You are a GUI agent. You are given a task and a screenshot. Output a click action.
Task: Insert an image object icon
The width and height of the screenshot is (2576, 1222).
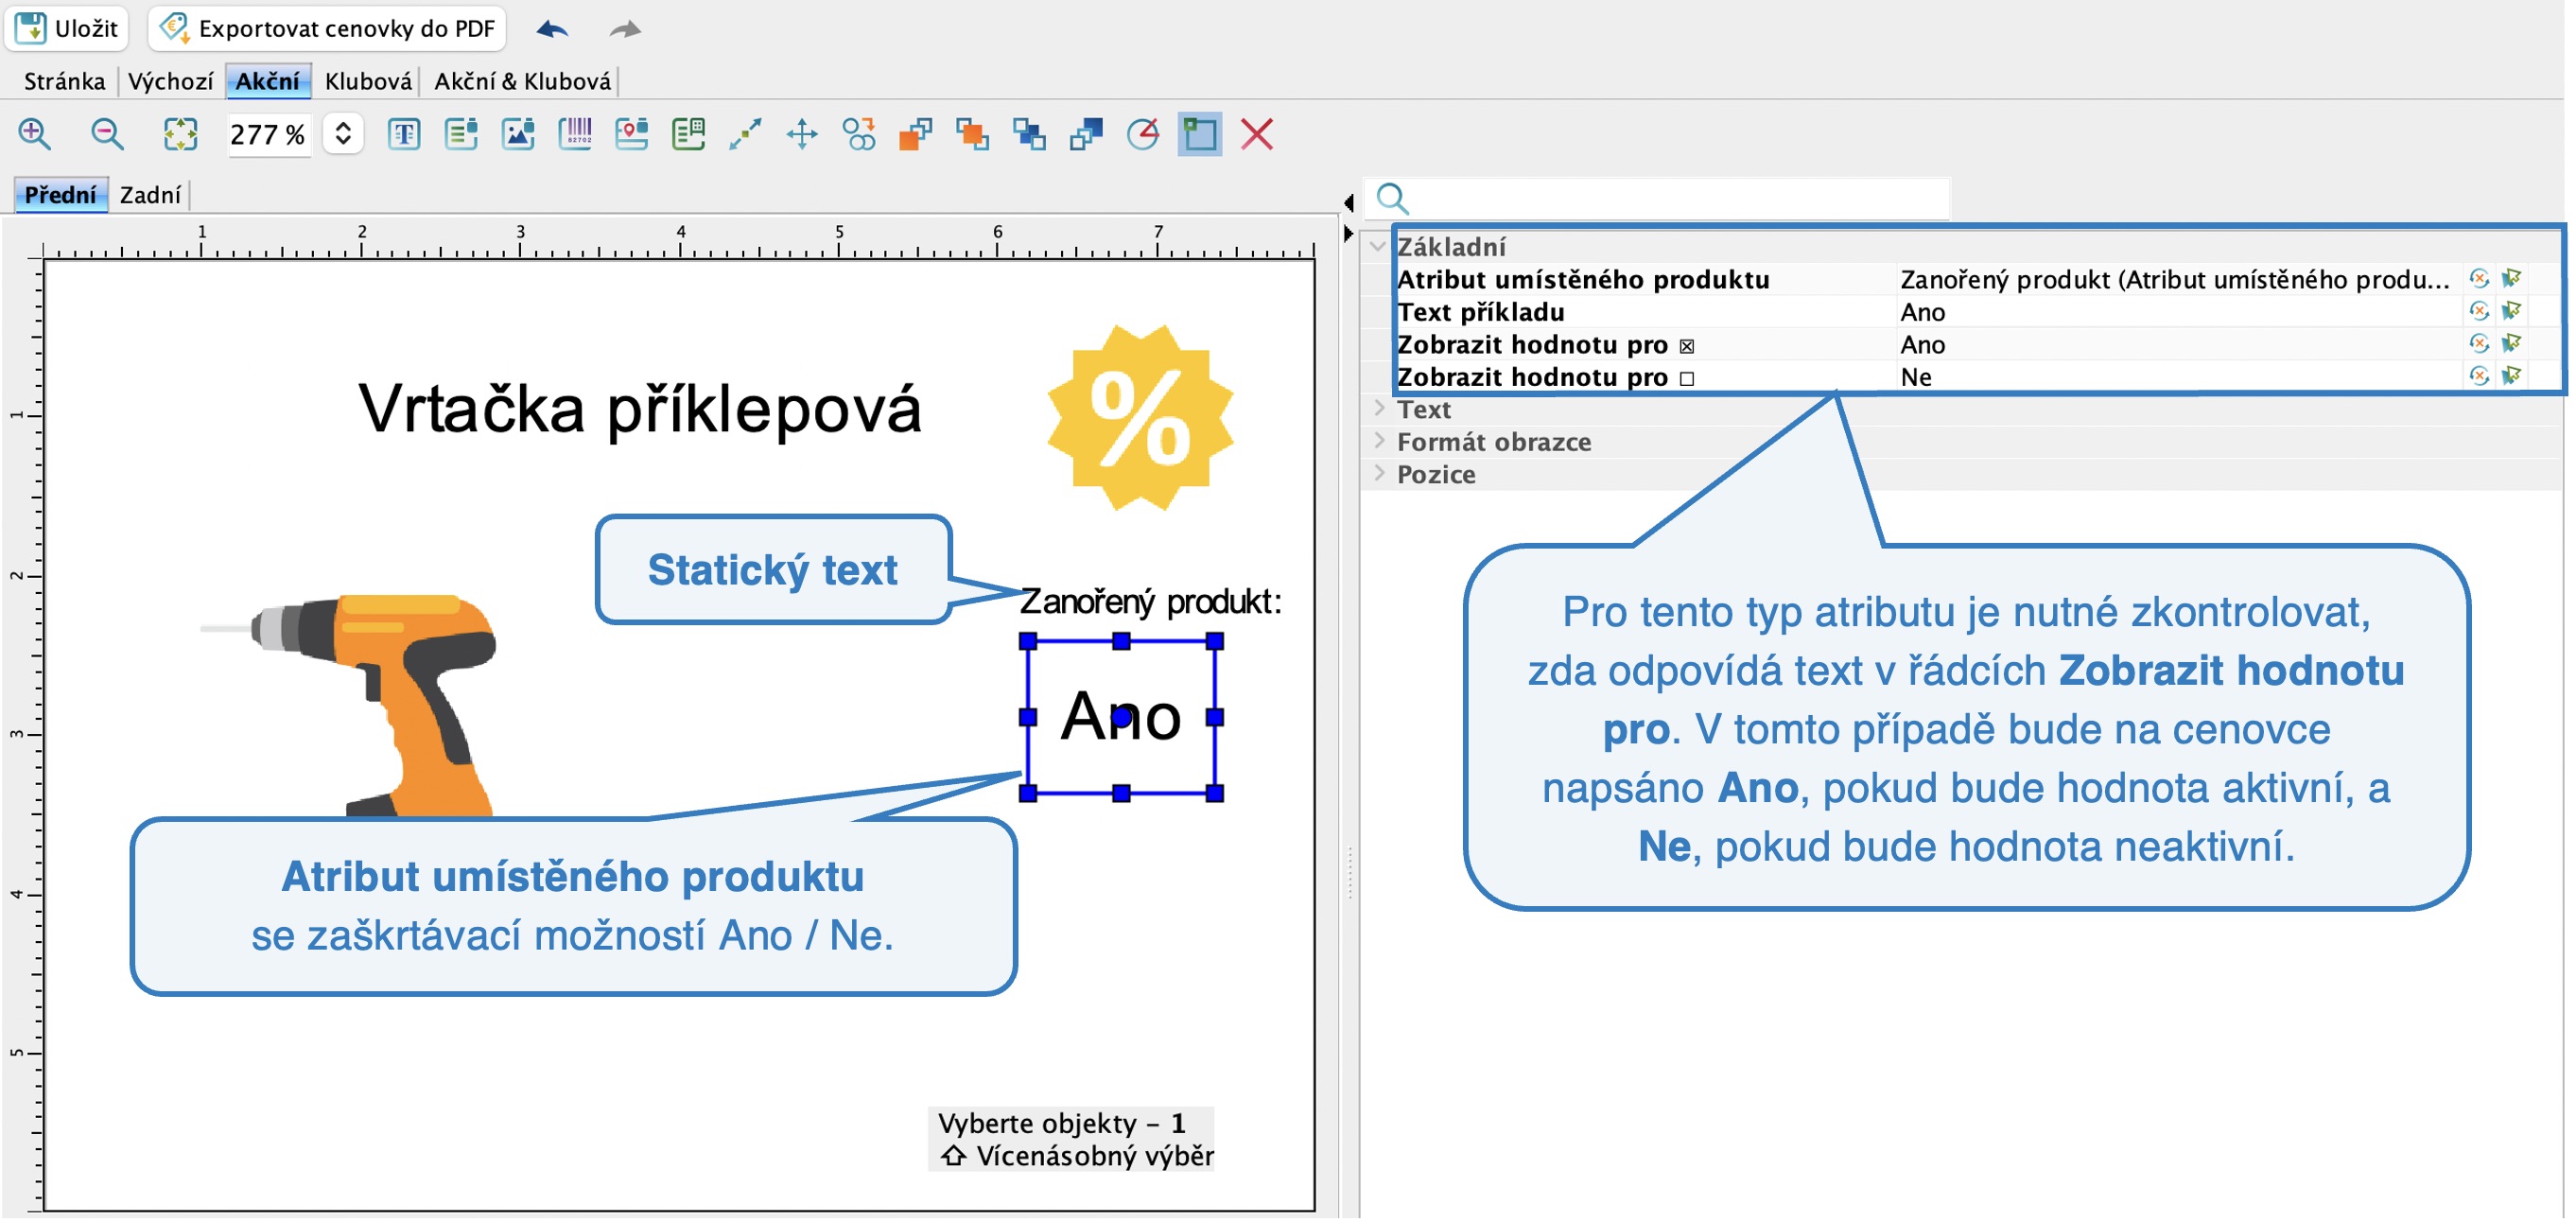click(518, 134)
